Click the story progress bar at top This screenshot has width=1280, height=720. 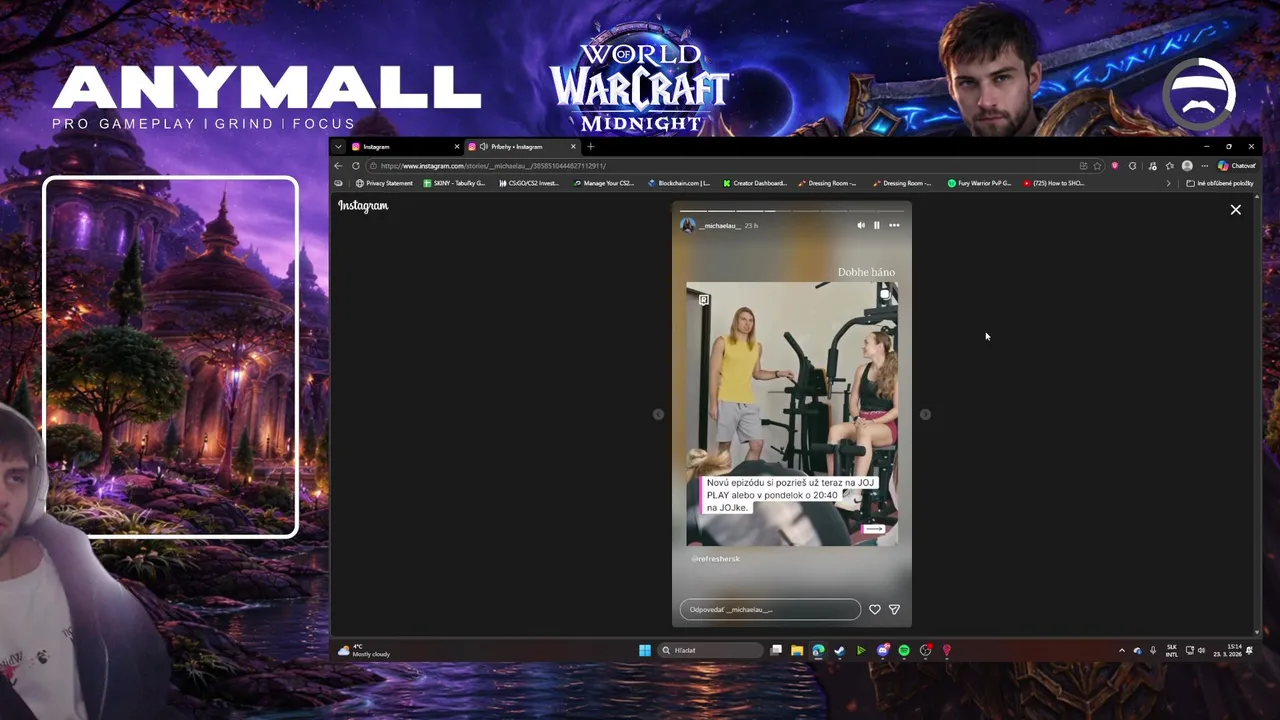pos(791,211)
